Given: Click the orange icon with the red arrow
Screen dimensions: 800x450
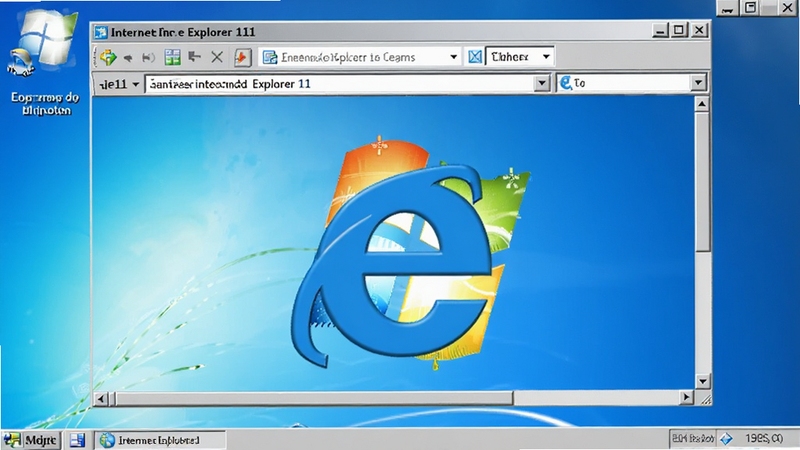Looking at the screenshot, I should coord(243,57).
